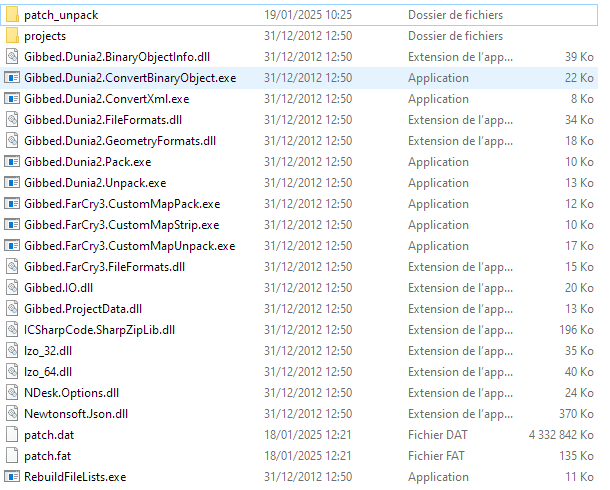This screenshot has height=490, width=610.
Task: Click the patch.dat date 18/01/2025 12:21
Action: (308, 435)
